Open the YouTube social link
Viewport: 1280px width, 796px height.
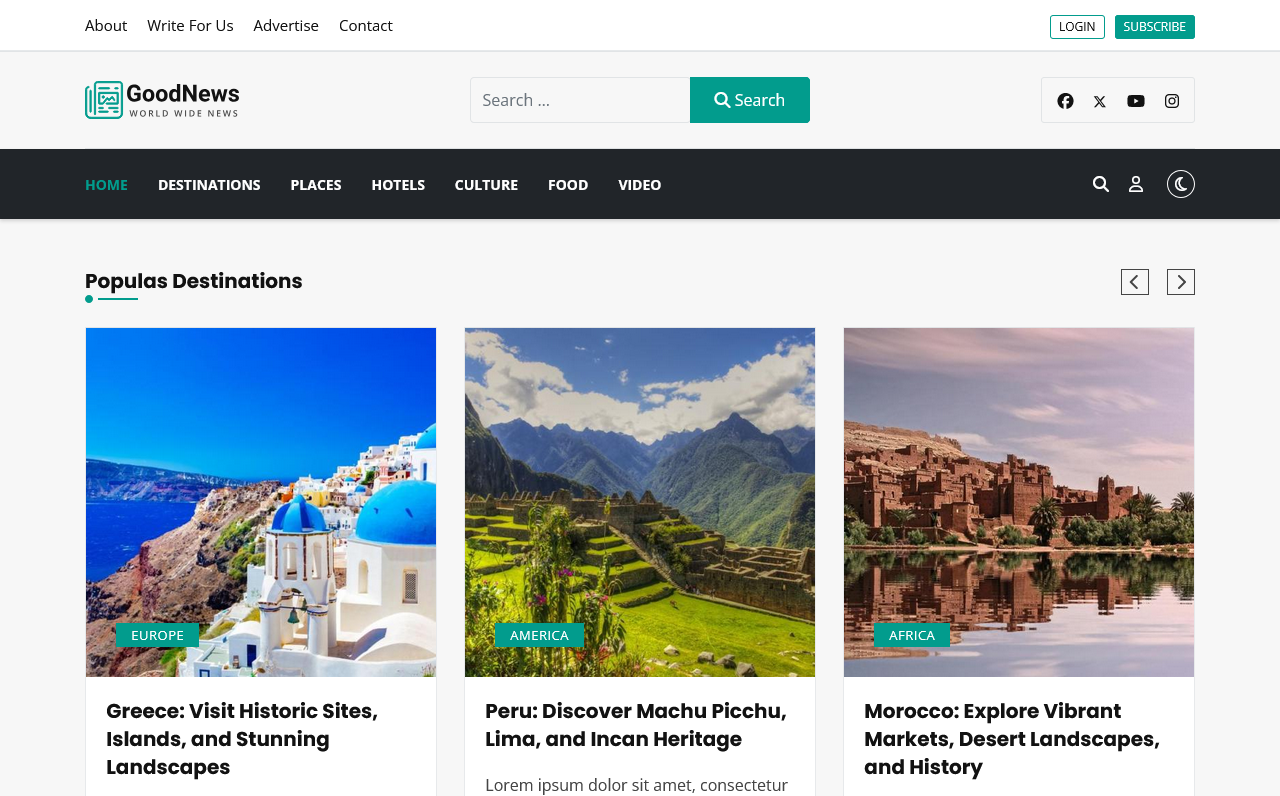(x=1136, y=101)
